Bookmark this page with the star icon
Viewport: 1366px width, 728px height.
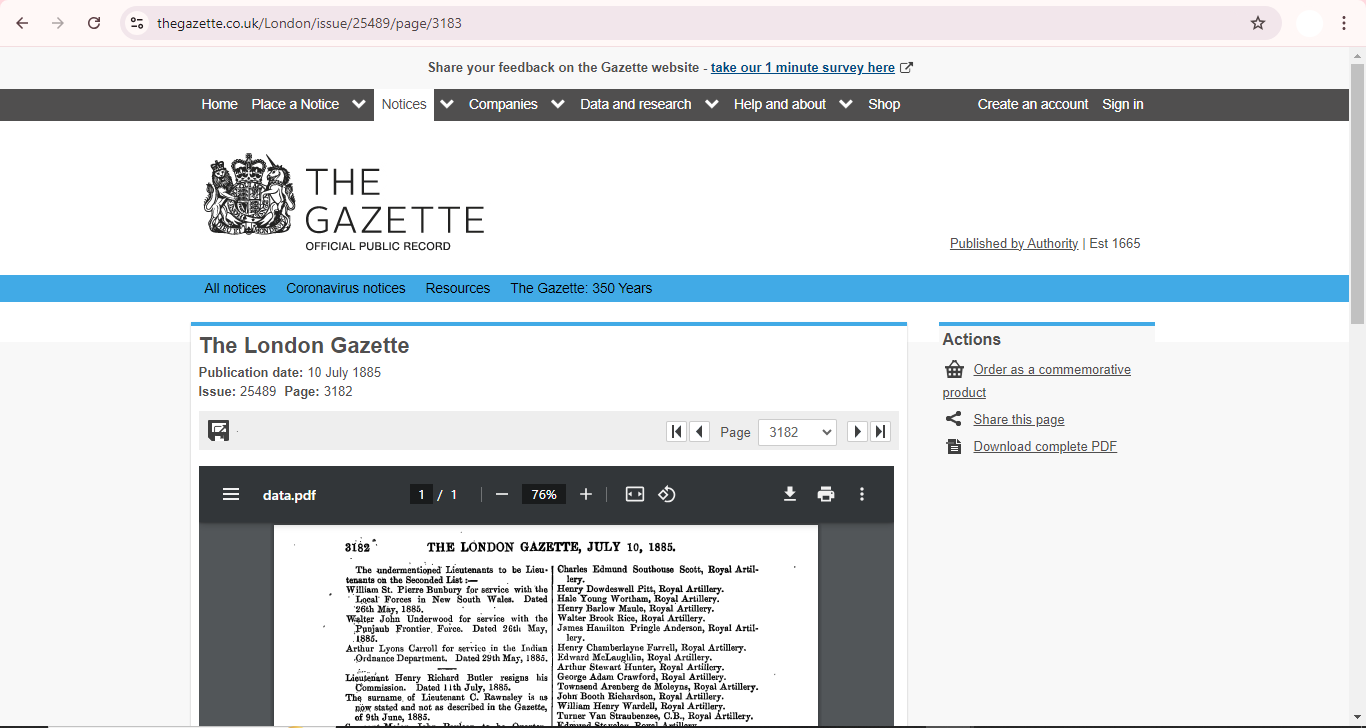point(1258,23)
